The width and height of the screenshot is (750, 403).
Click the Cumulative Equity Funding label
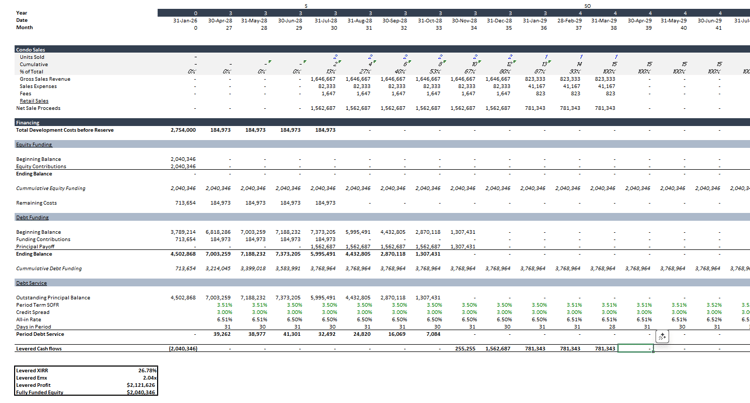click(x=51, y=188)
